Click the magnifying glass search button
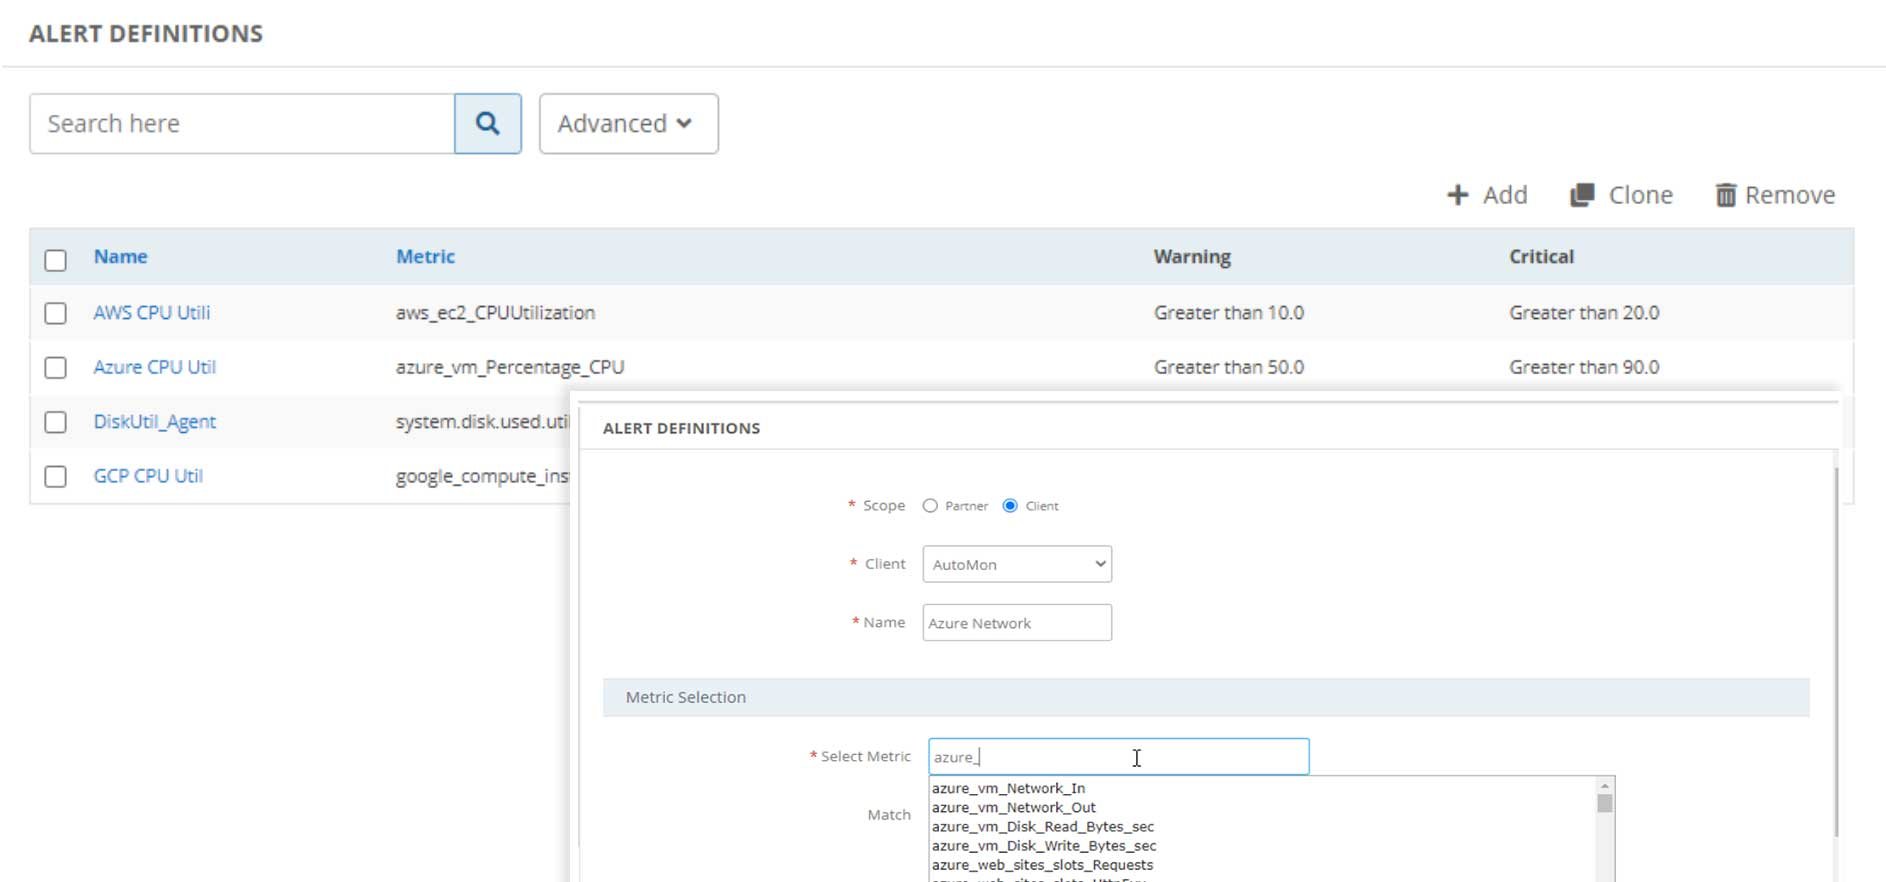The height and width of the screenshot is (882, 1886). [488, 124]
